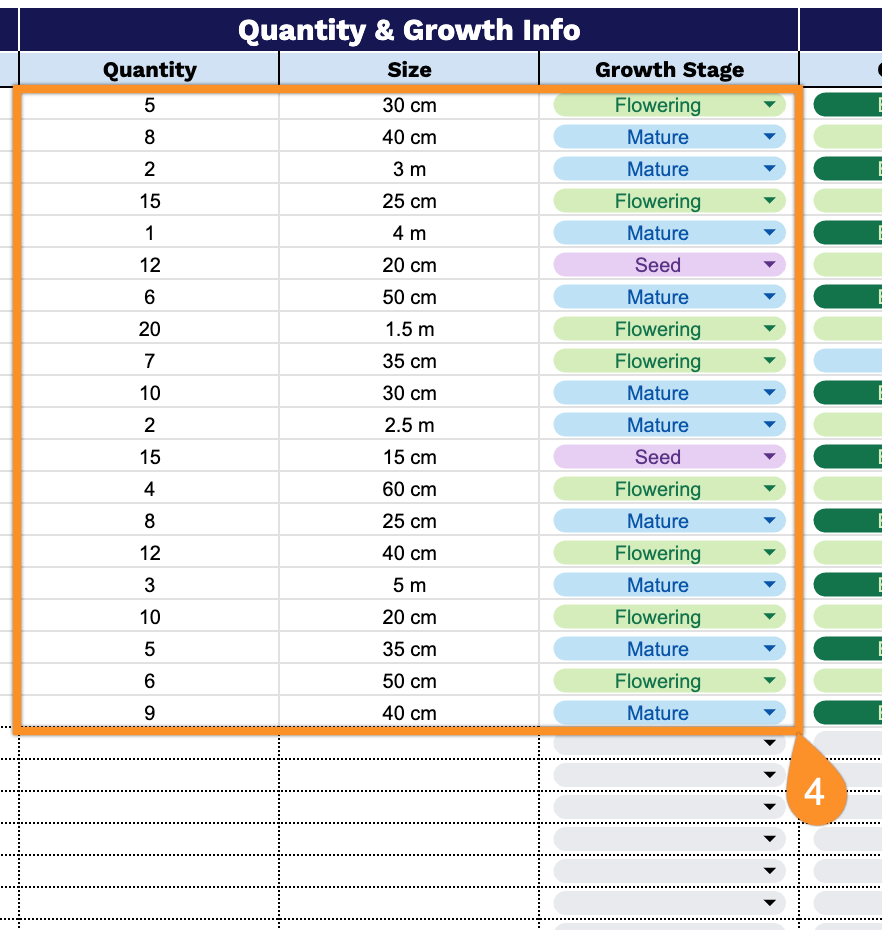Select the Quantity & Growth Info title cell
This screenshot has width=882, height=930.
pos(409,30)
